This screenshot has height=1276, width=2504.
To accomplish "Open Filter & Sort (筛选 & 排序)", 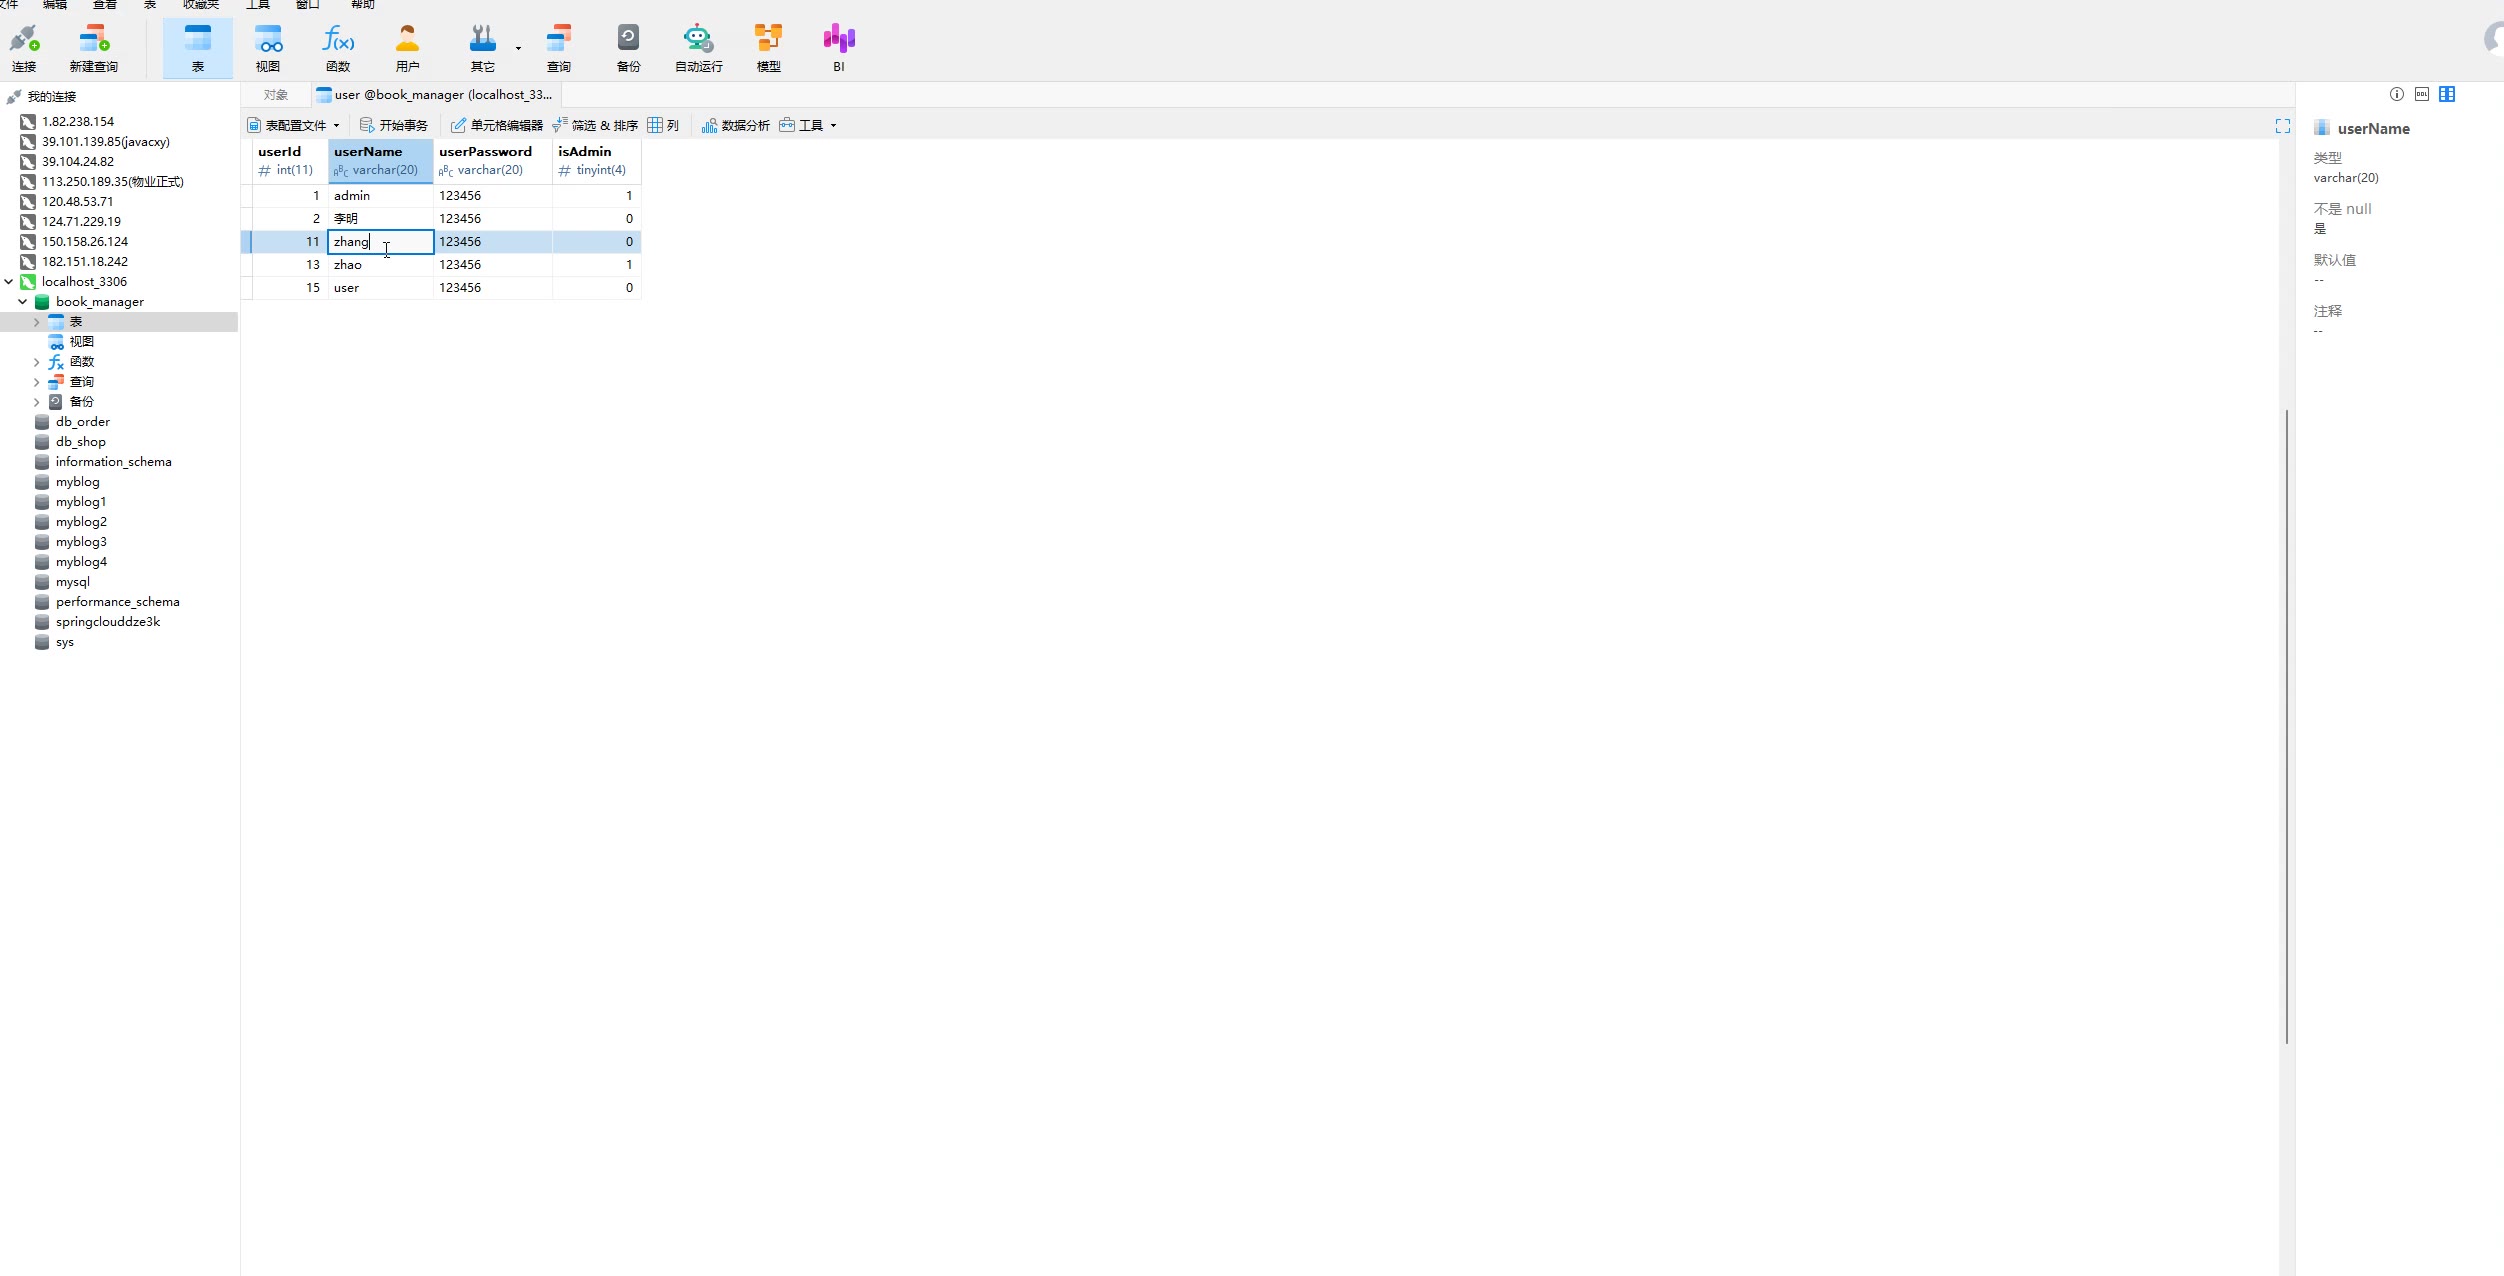I will coord(595,125).
